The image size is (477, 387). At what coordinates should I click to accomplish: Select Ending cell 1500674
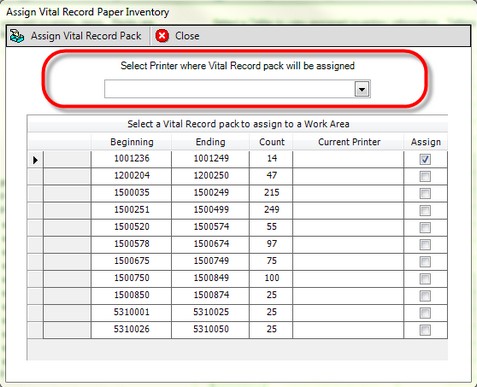pyautogui.click(x=211, y=244)
